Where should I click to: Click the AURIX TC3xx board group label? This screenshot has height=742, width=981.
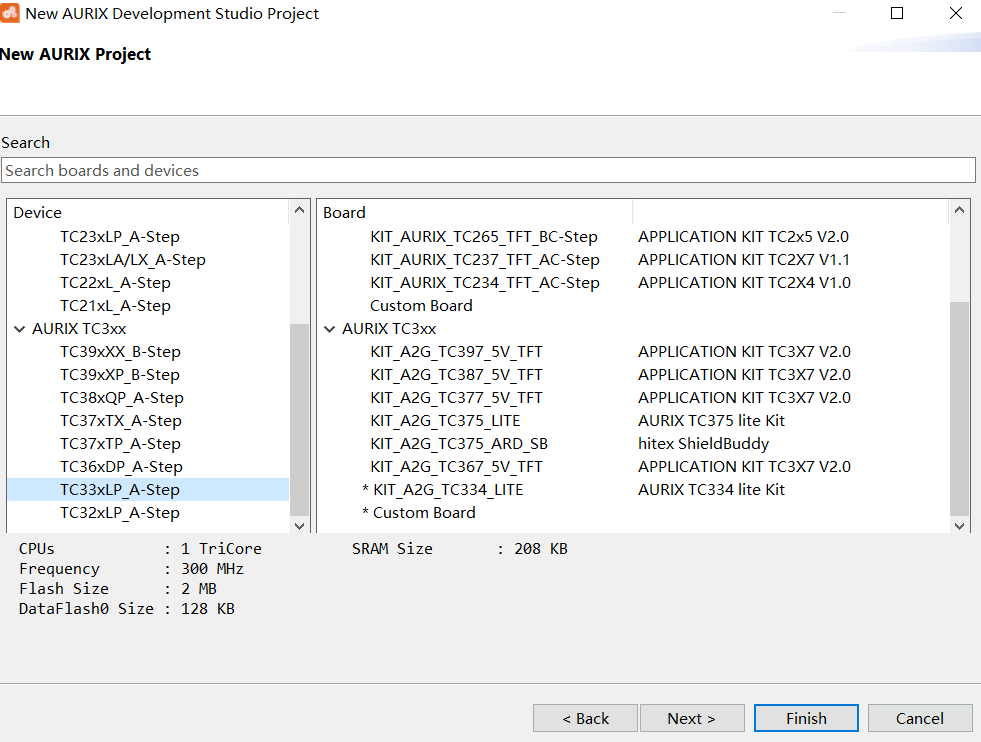click(389, 329)
